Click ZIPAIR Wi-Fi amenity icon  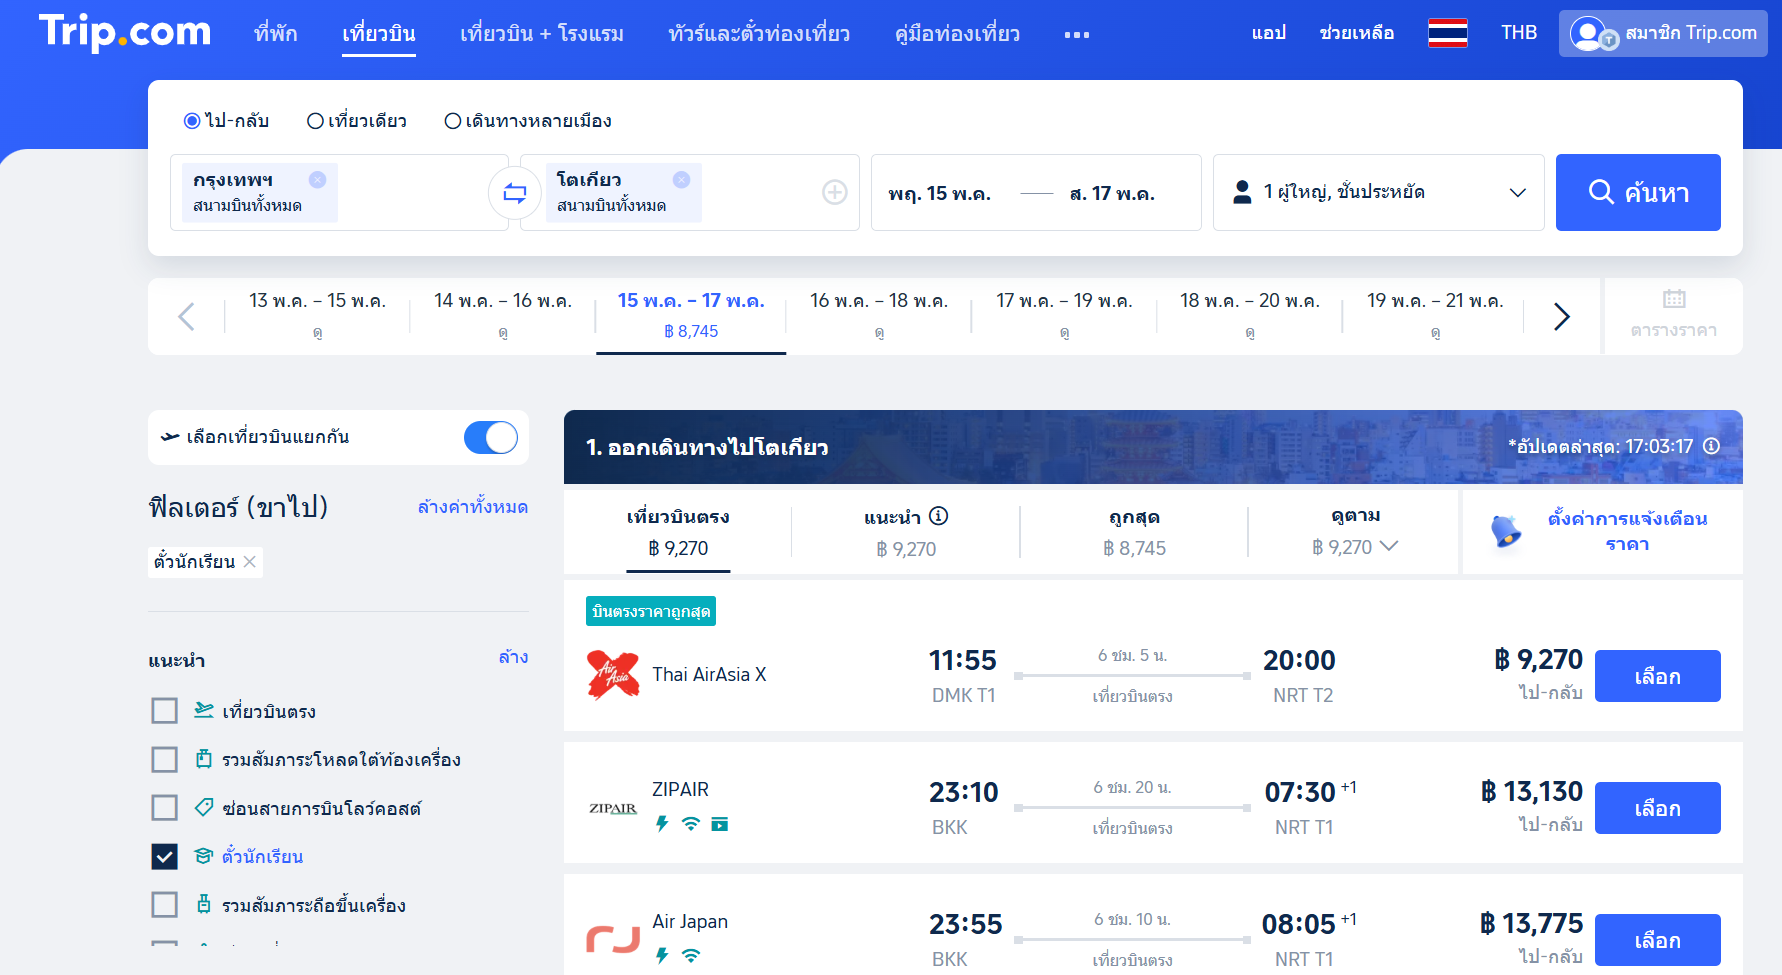pos(690,824)
